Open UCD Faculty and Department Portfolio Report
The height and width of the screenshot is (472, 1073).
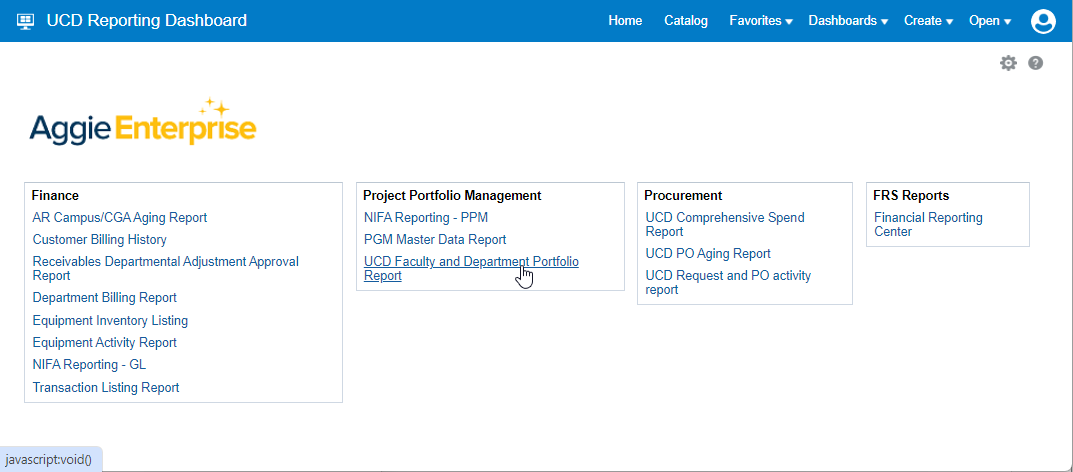click(x=471, y=269)
